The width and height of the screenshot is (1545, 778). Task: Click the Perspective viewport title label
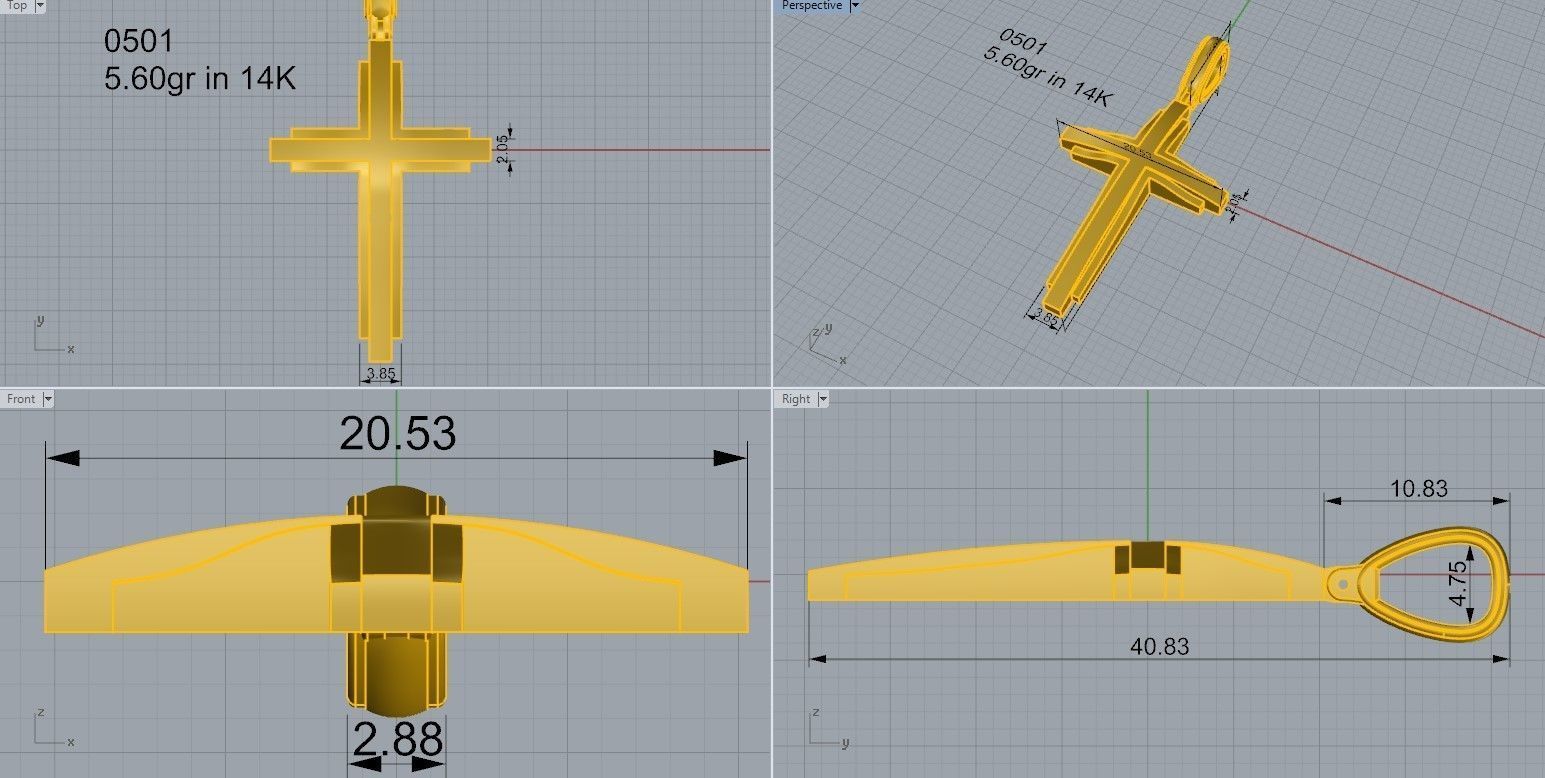[x=812, y=6]
